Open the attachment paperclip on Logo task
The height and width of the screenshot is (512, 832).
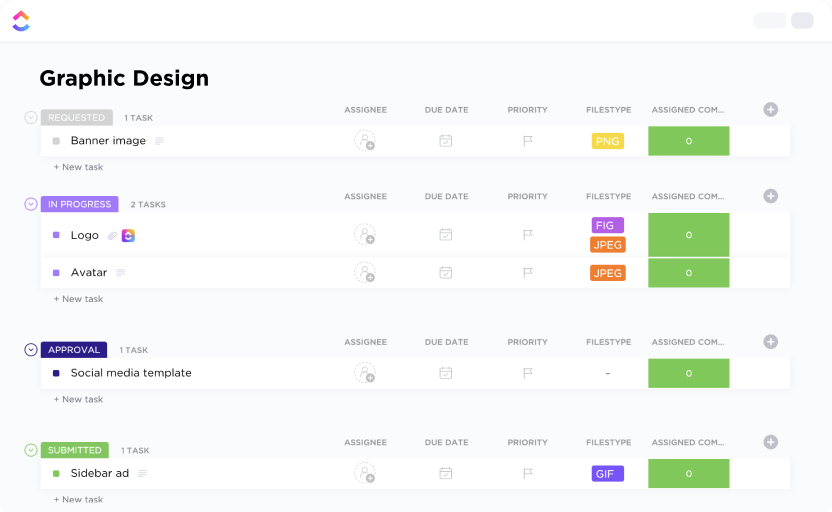112,236
